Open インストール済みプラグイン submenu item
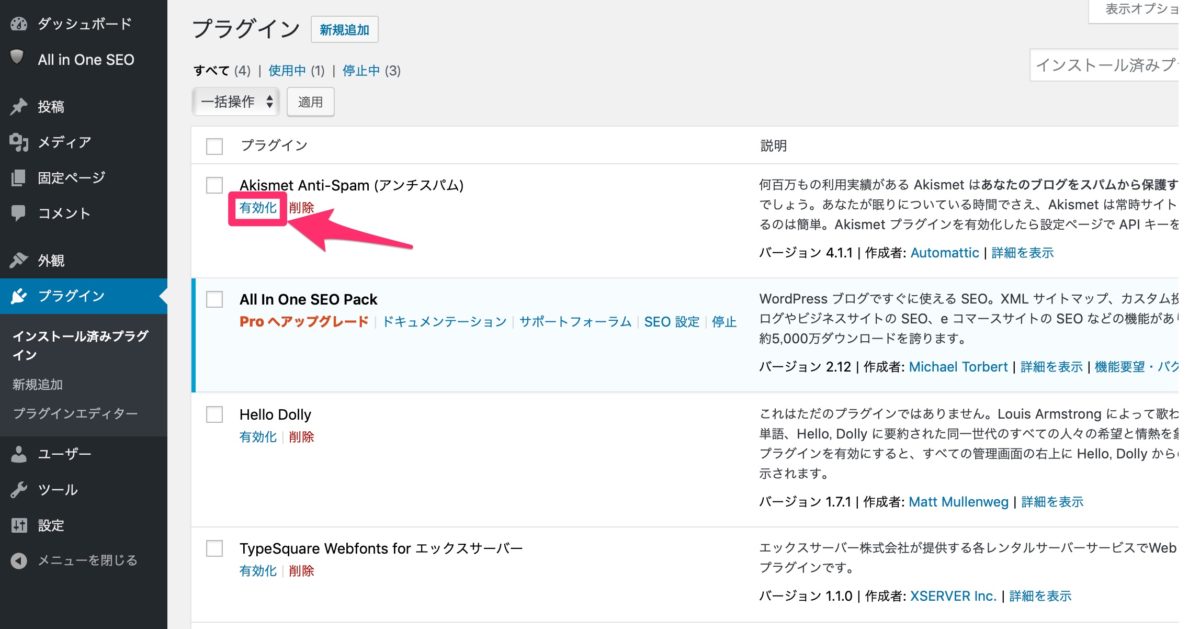This screenshot has height=629, width=1200. (x=80, y=345)
